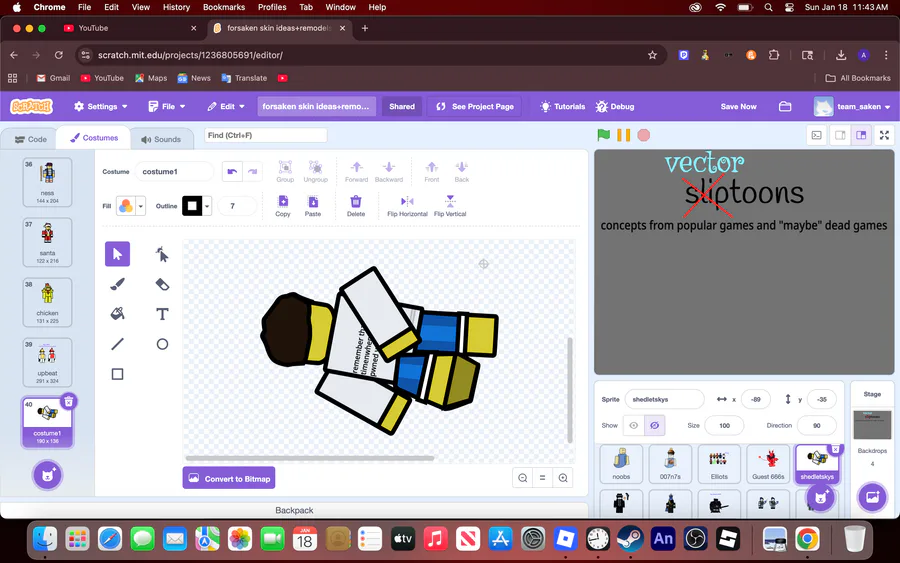This screenshot has width=900, height=563.
Task: Activate the Select arrow tool
Action: pos(117,254)
